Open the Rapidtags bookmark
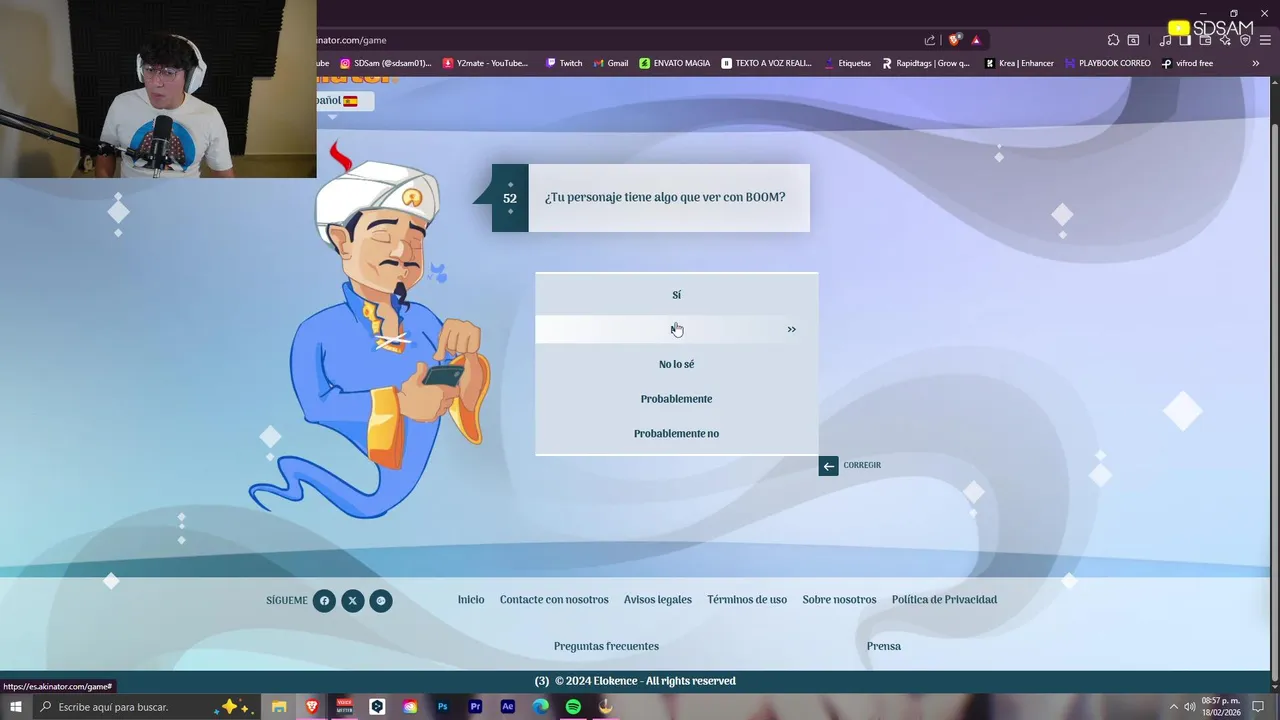The image size is (1280, 720). point(926,63)
